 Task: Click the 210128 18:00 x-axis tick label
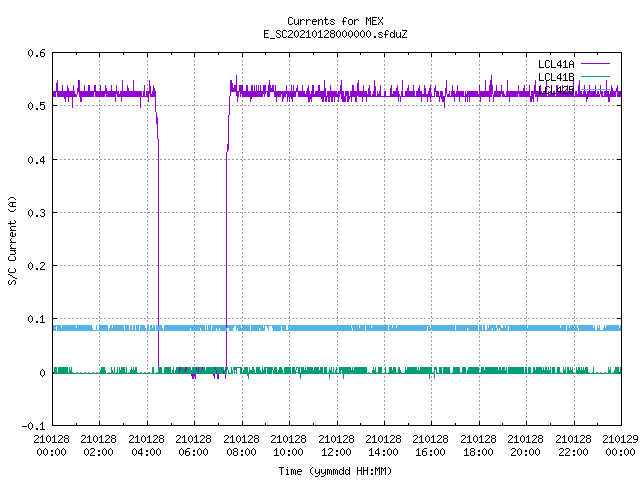478,446
